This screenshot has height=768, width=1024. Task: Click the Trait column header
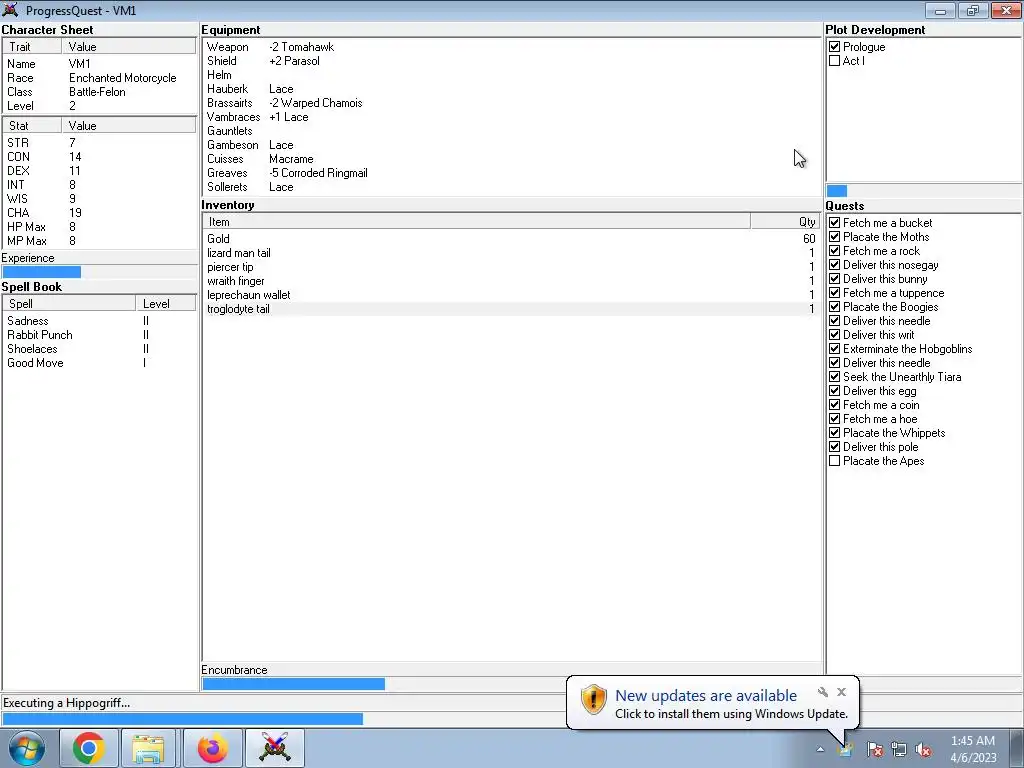(33, 46)
